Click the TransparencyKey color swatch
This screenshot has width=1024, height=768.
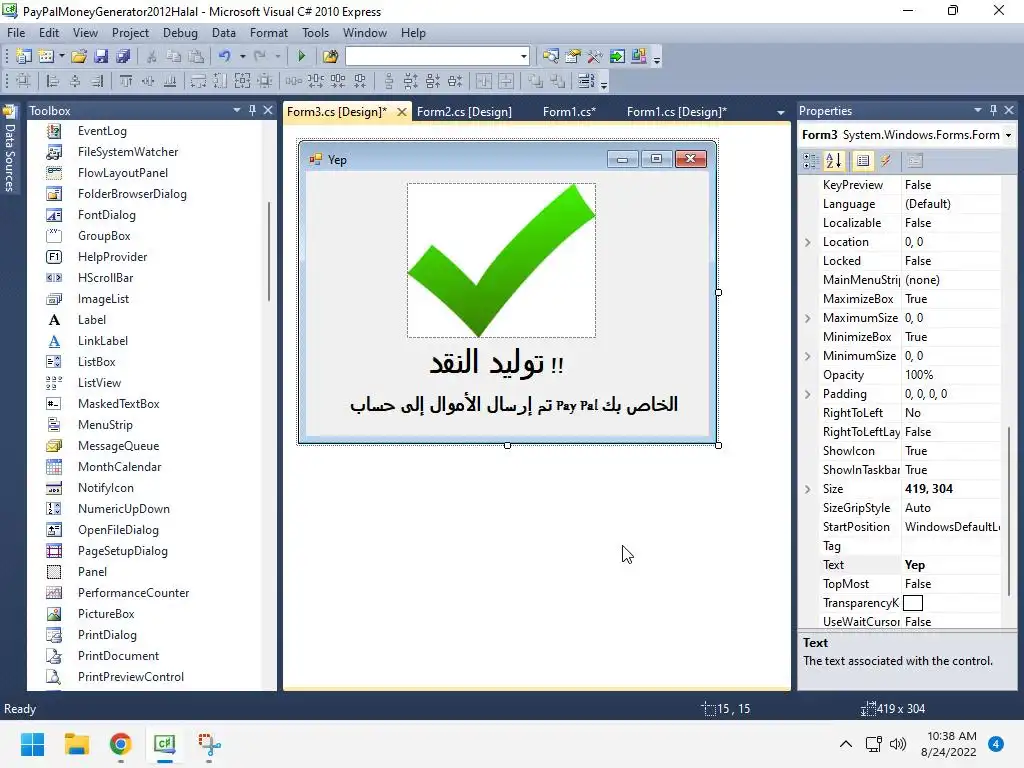(913, 603)
